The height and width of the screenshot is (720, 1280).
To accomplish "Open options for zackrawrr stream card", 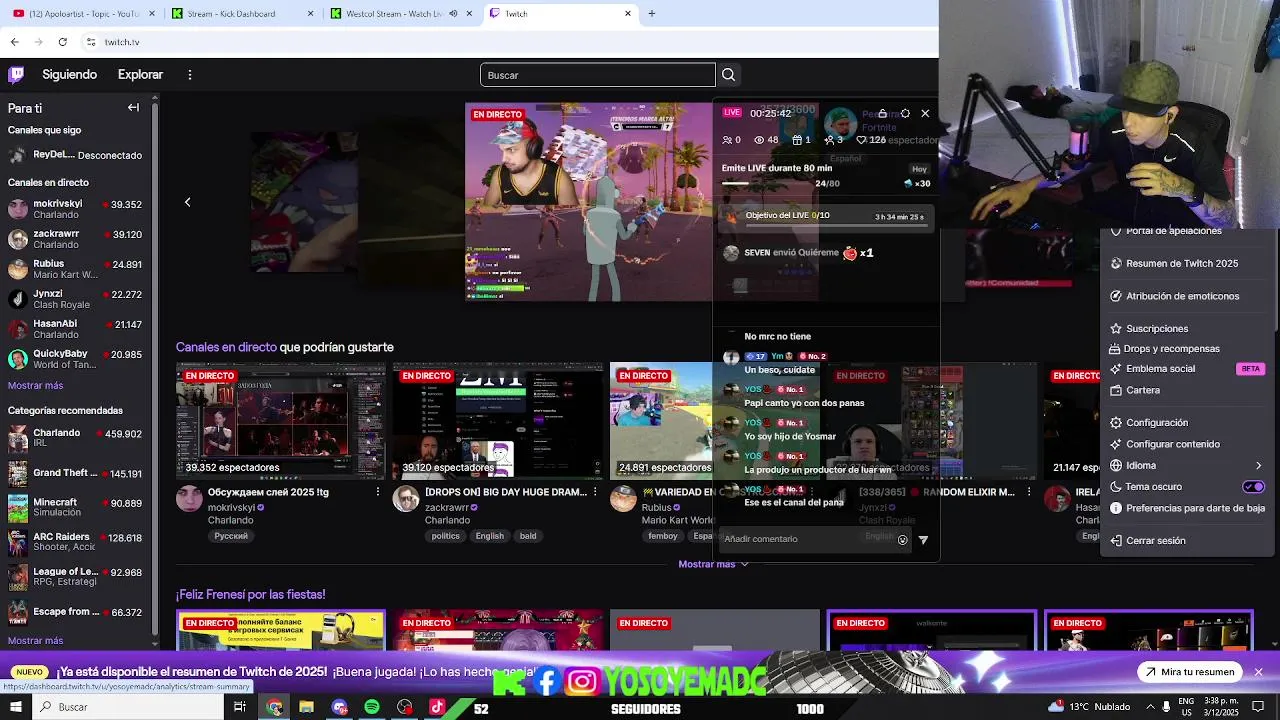I will [595, 492].
